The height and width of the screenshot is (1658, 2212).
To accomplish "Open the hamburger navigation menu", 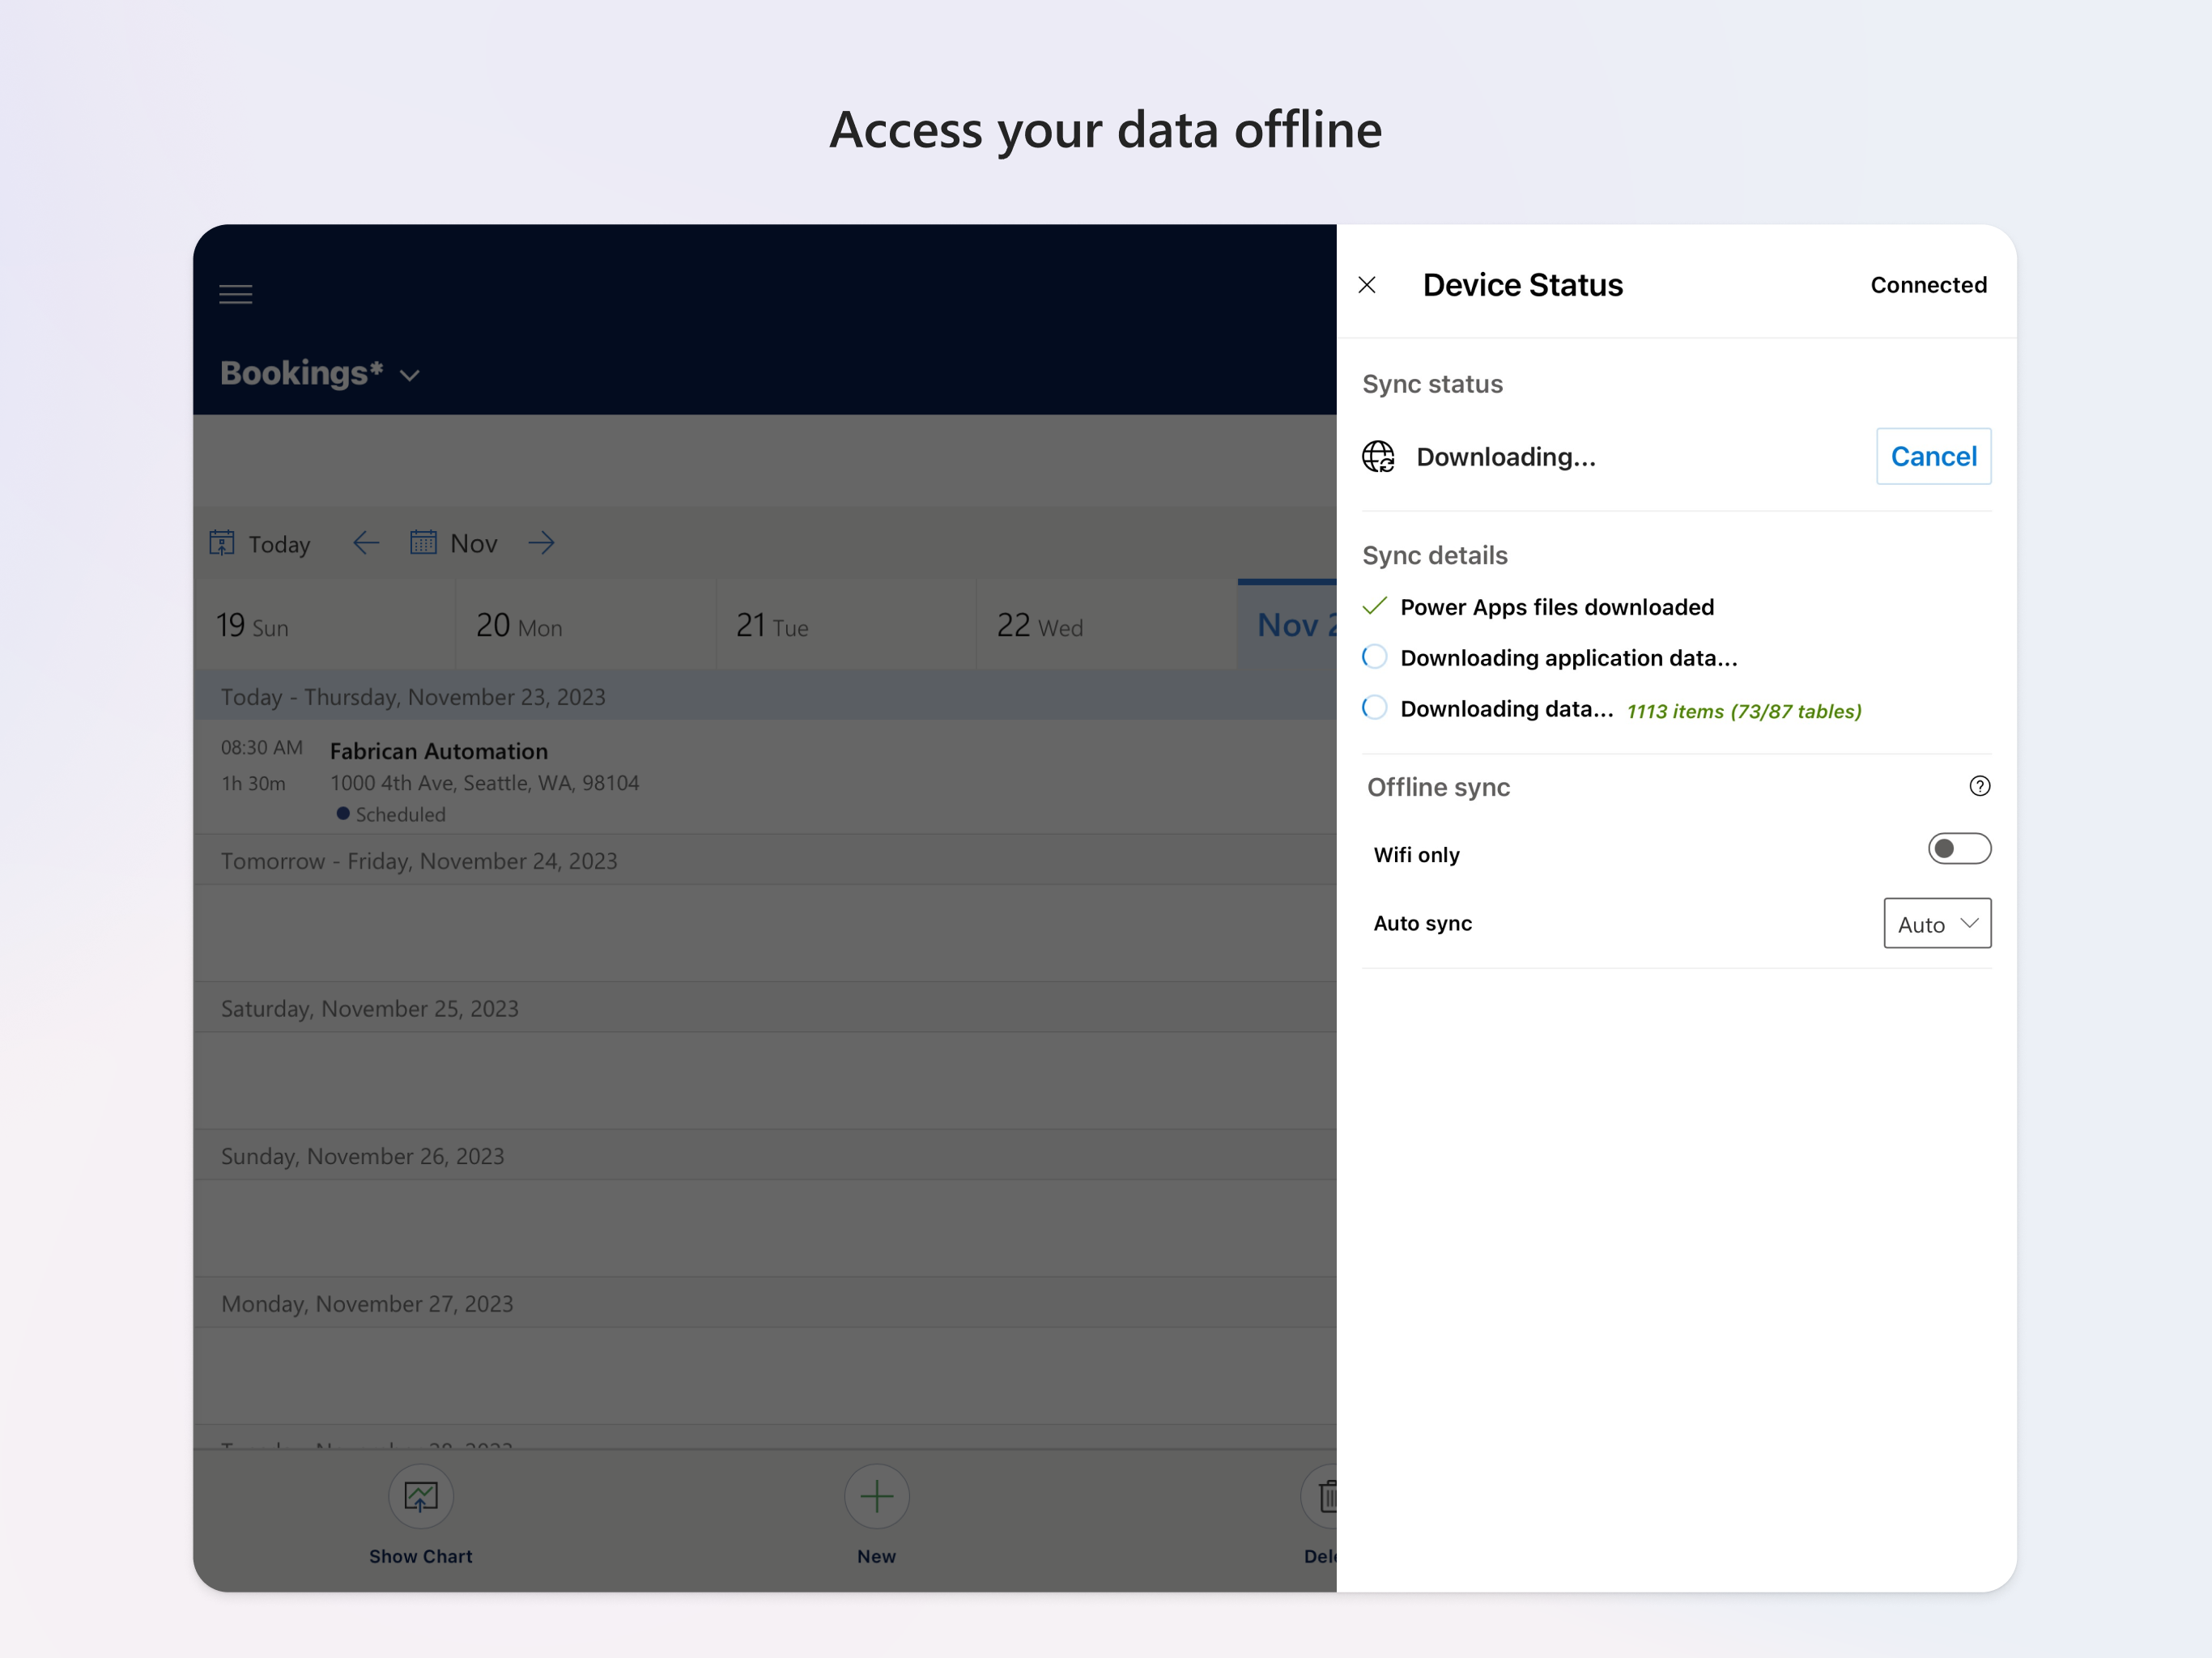I will click(x=235, y=294).
